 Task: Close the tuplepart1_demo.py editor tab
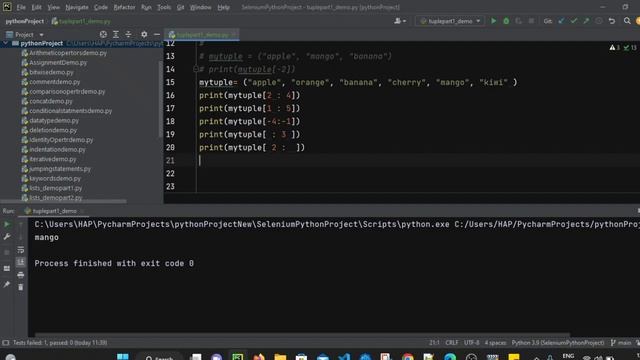pyautogui.click(x=234, y=35)
